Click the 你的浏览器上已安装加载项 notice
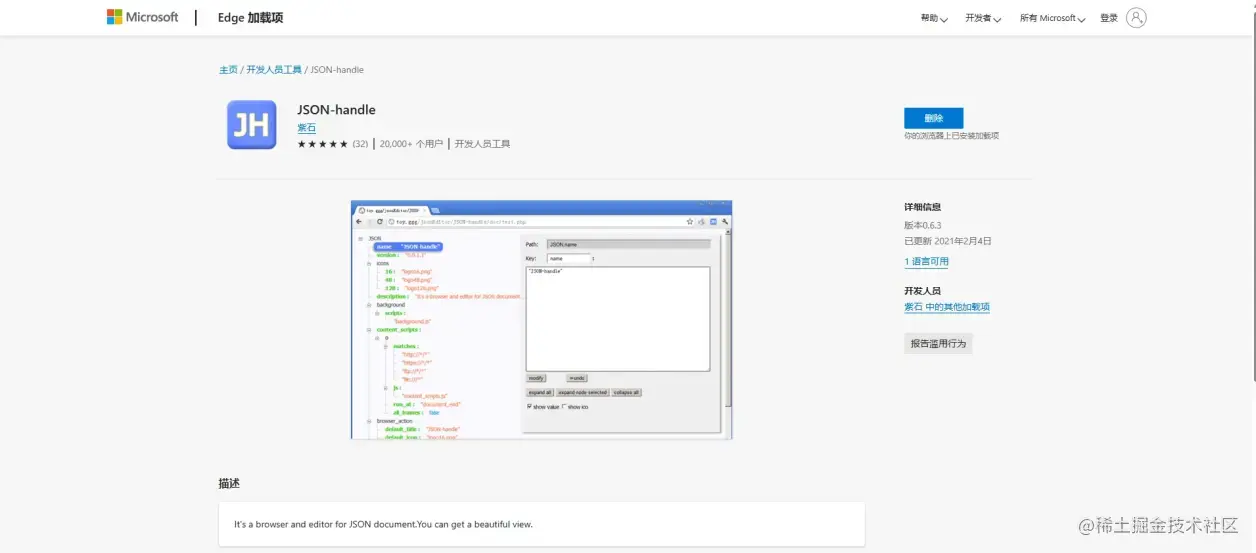This screenshot has height=553, width=1256. (x=951, y=136)
